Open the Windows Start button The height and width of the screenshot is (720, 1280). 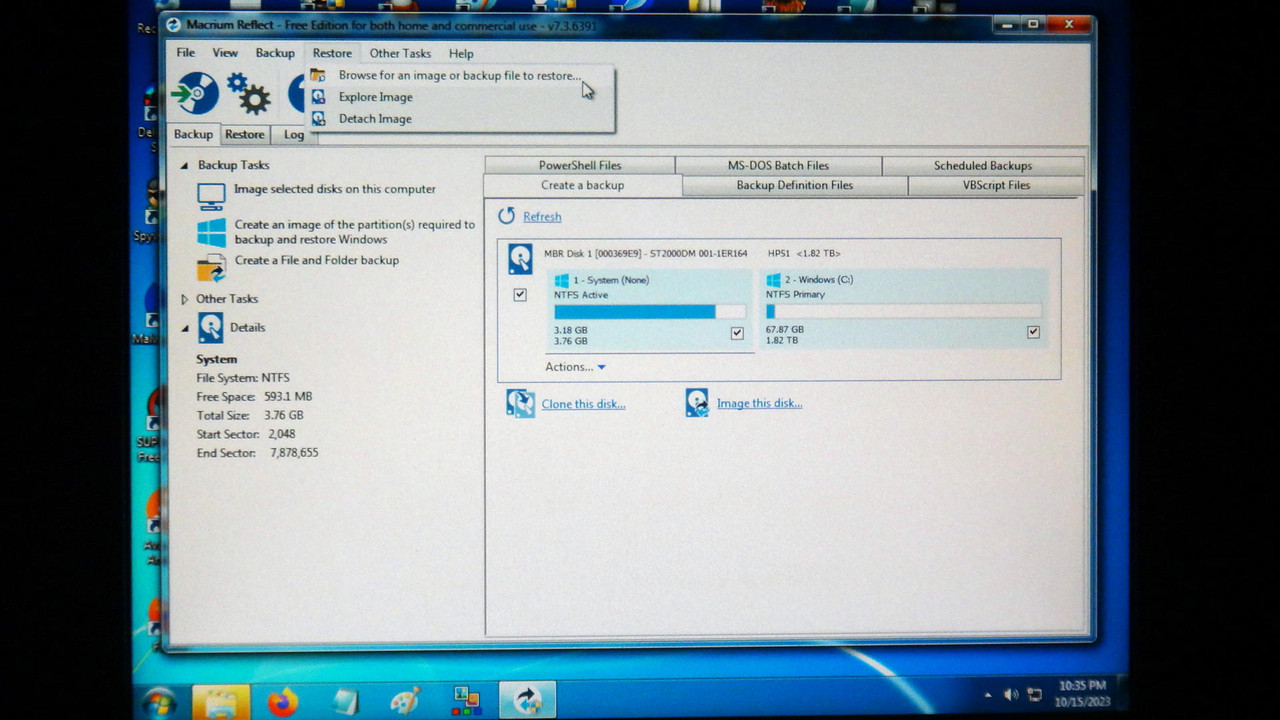[x=159, y=702]
